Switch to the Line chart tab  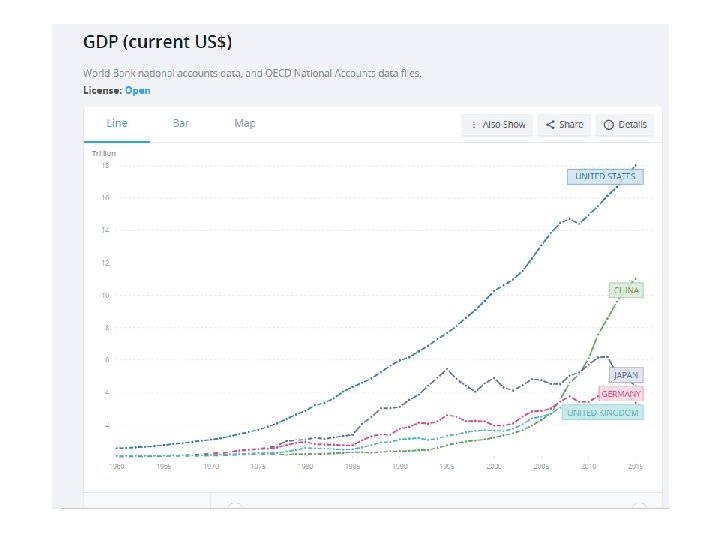(x=117, y=123)
